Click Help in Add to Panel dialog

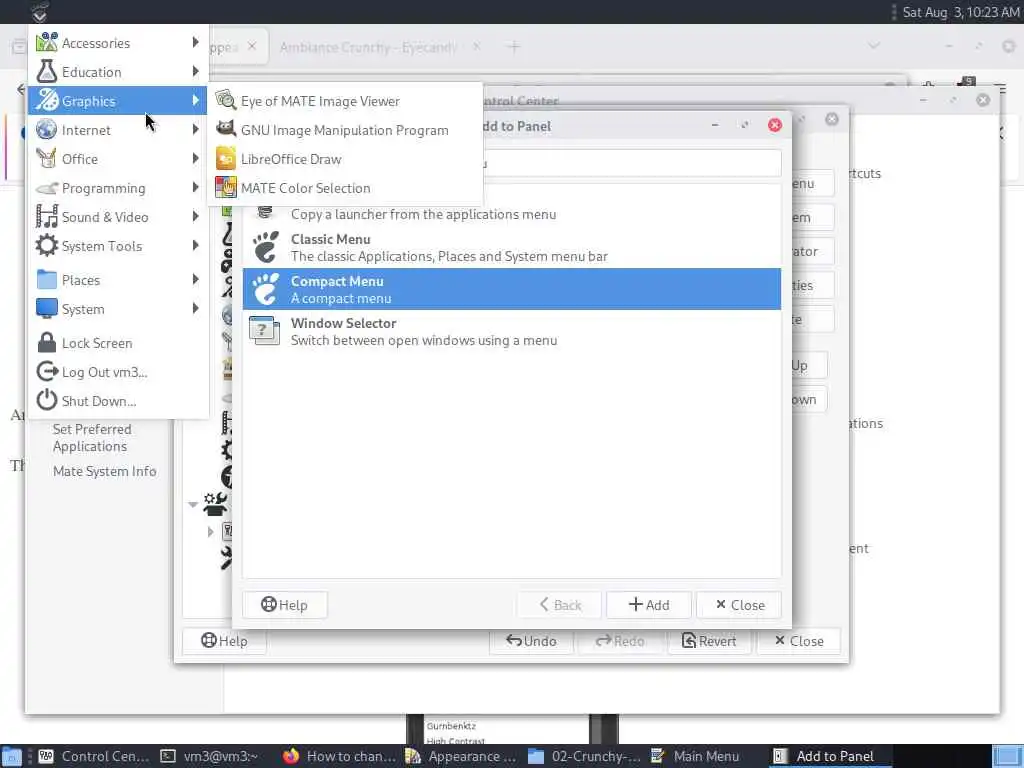(285, 605)
